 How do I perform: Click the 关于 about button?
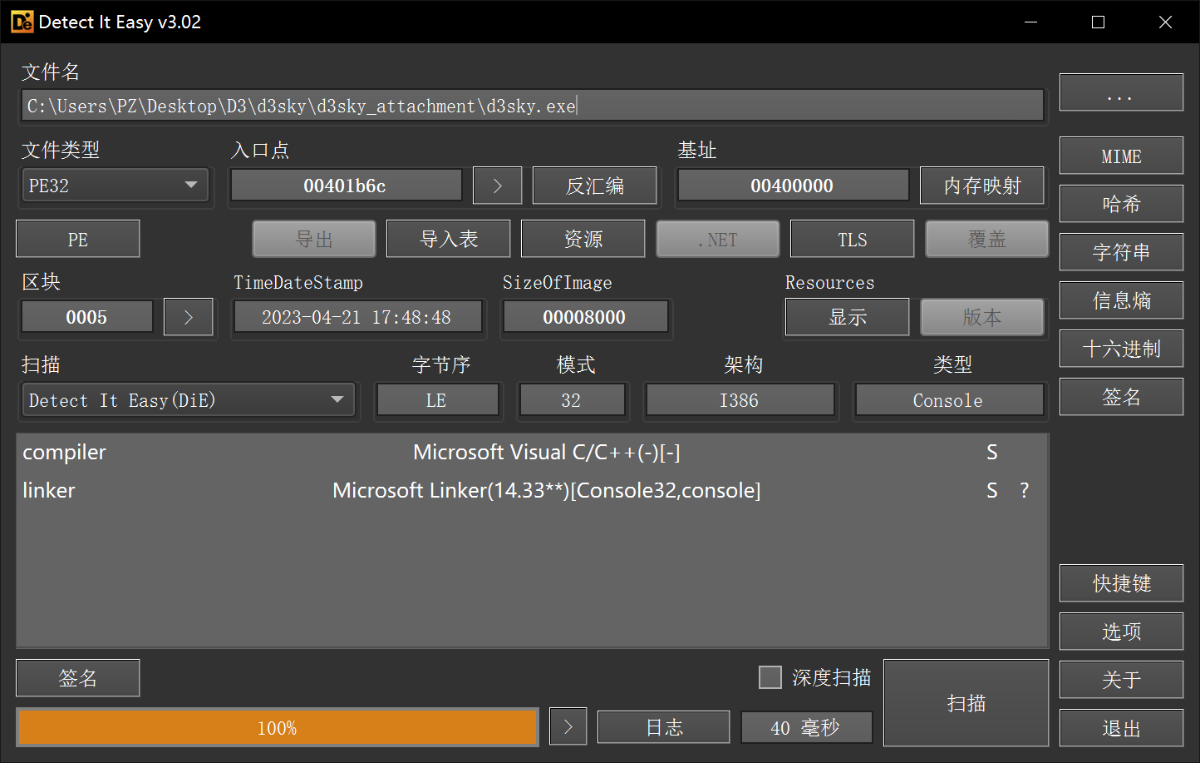(x=1121, y=679)
